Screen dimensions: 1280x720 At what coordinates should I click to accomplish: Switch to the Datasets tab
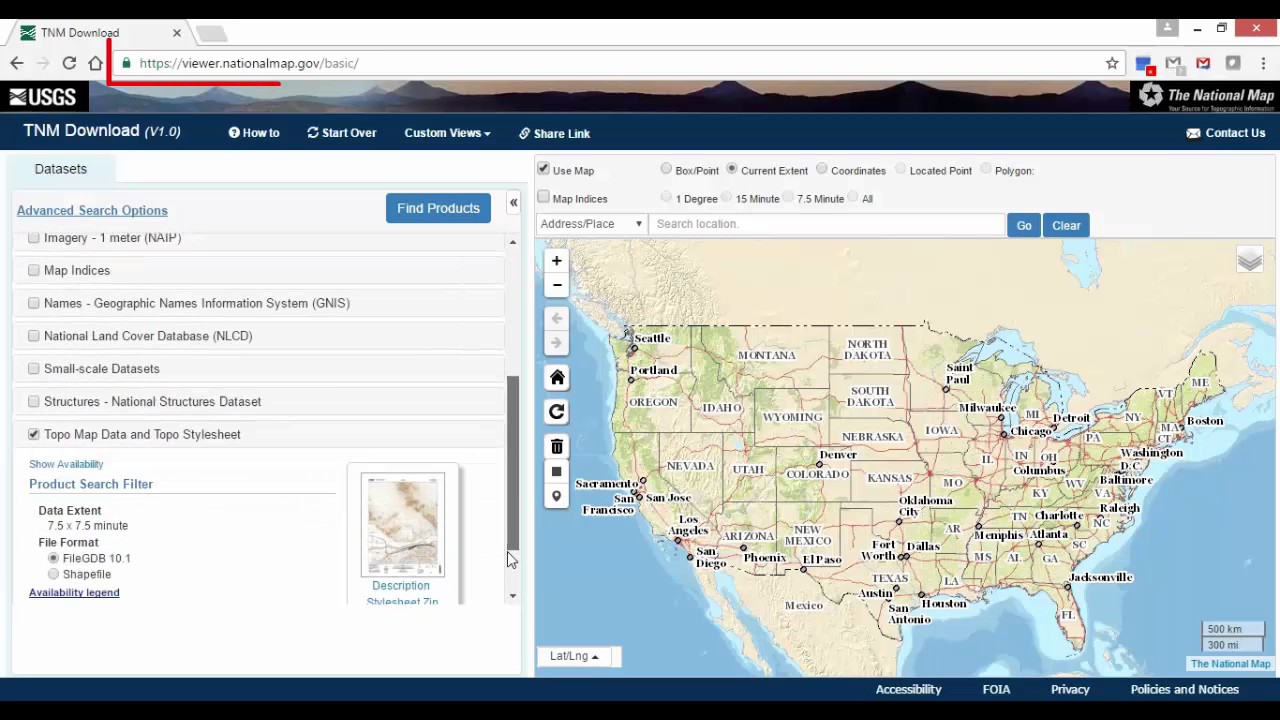(x=61, y=169)
